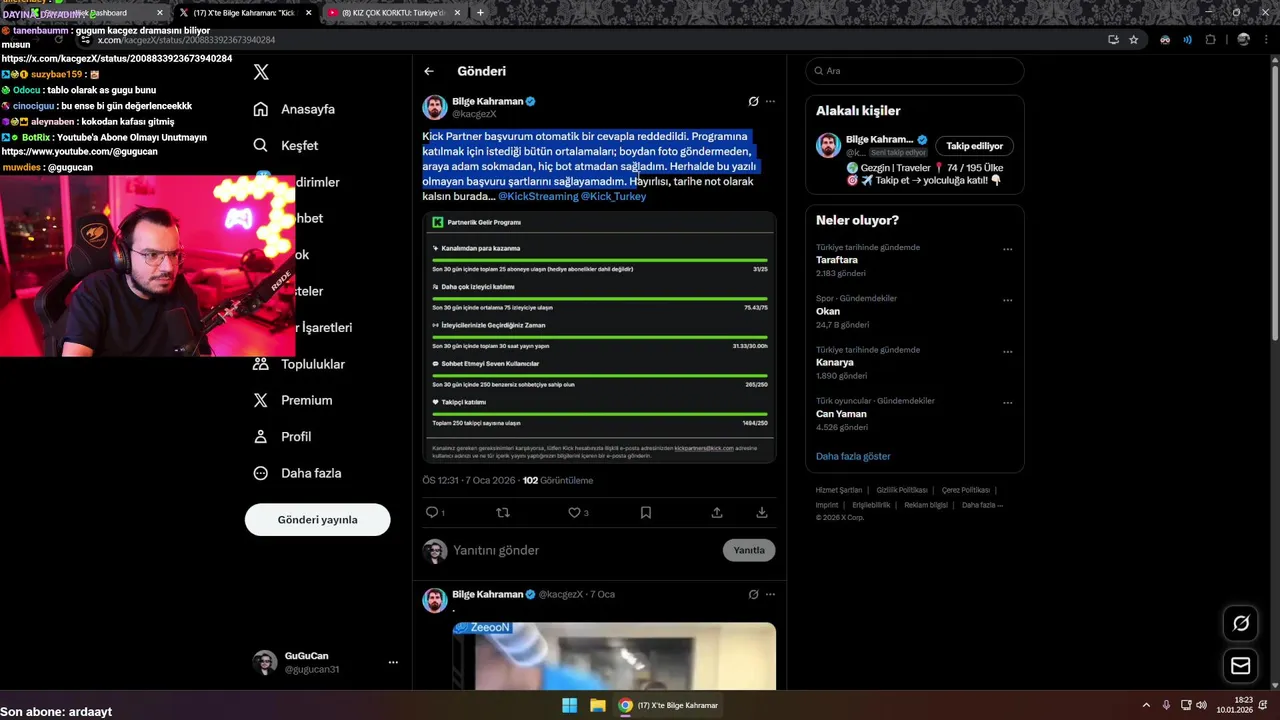Like the post with heart icon

pos(574,512)
